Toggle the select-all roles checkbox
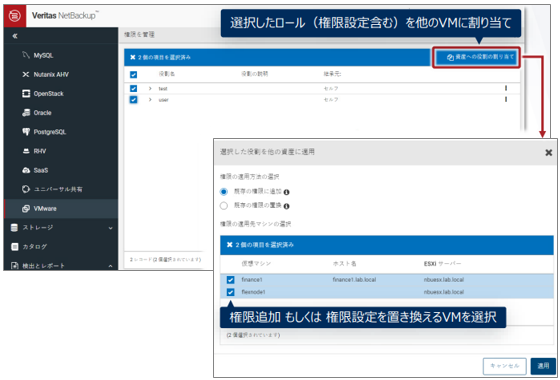This screenshot has height=380, width=560. (133, 75)
